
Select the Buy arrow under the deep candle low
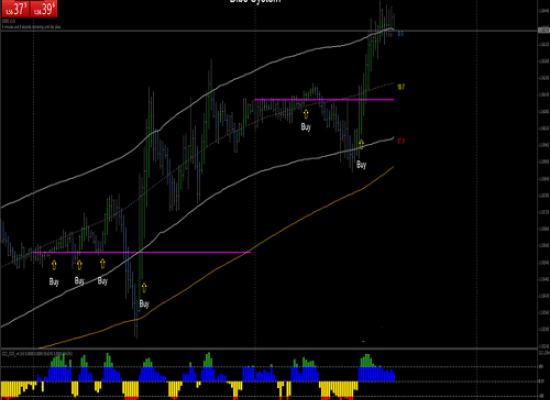click(x=144, y=287)
